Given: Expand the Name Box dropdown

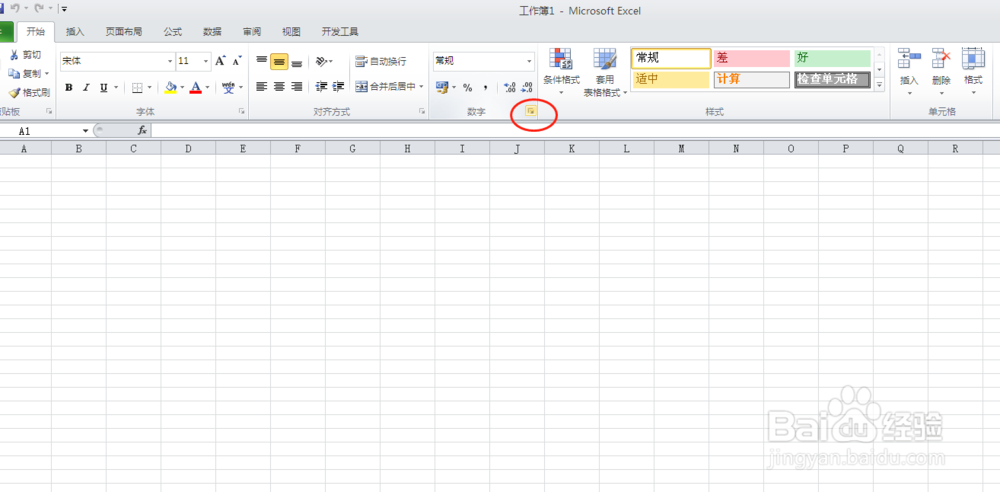Looking at the screenshot, I should click(85, 131).
